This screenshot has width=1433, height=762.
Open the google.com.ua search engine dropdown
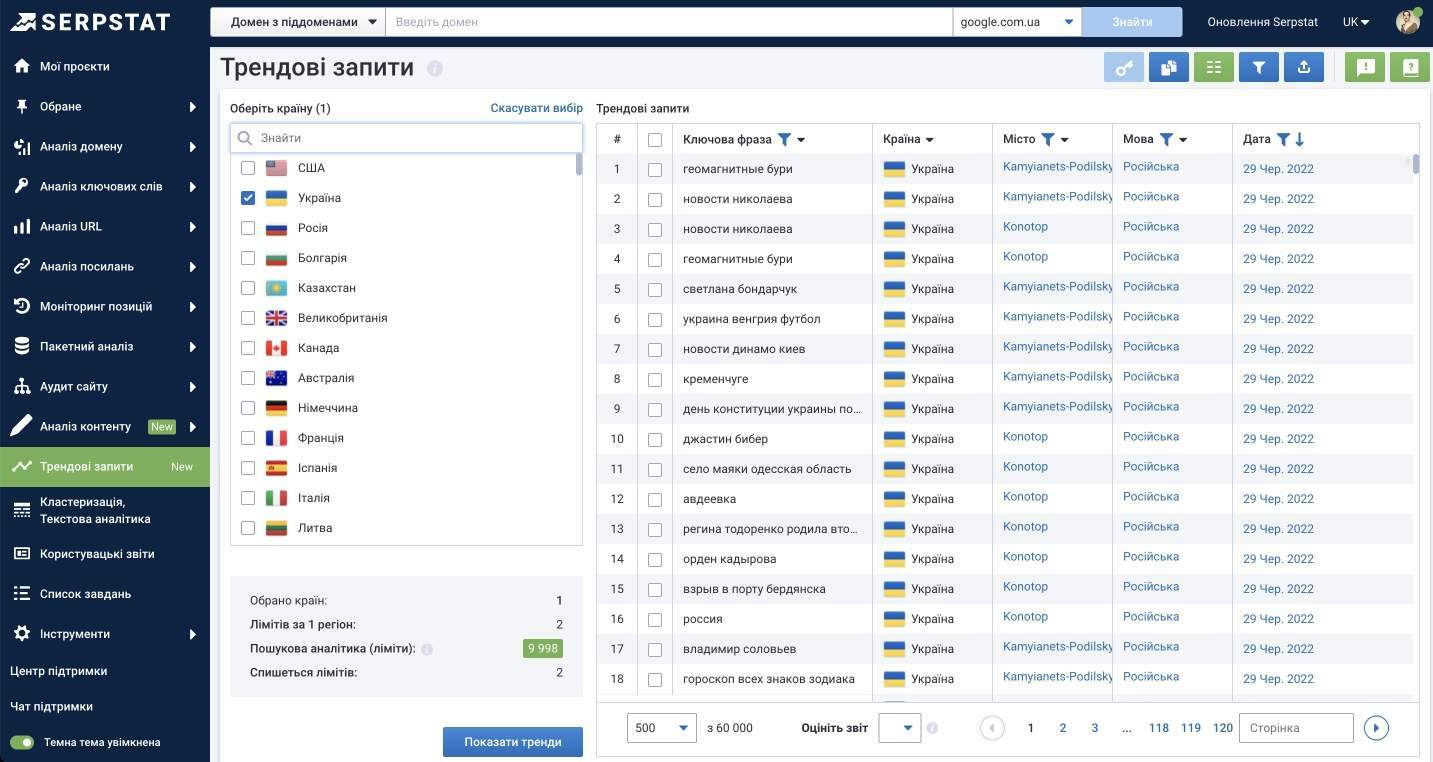1015,21
